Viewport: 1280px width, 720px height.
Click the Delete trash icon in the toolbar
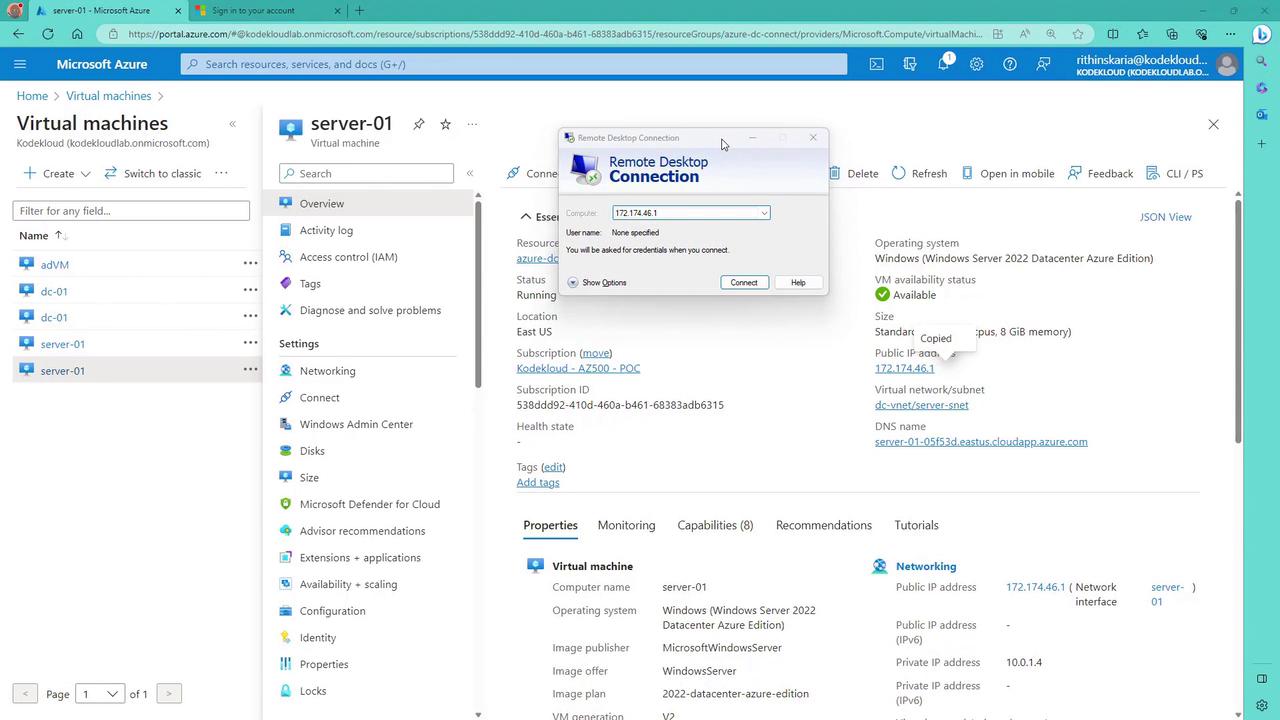834,173
